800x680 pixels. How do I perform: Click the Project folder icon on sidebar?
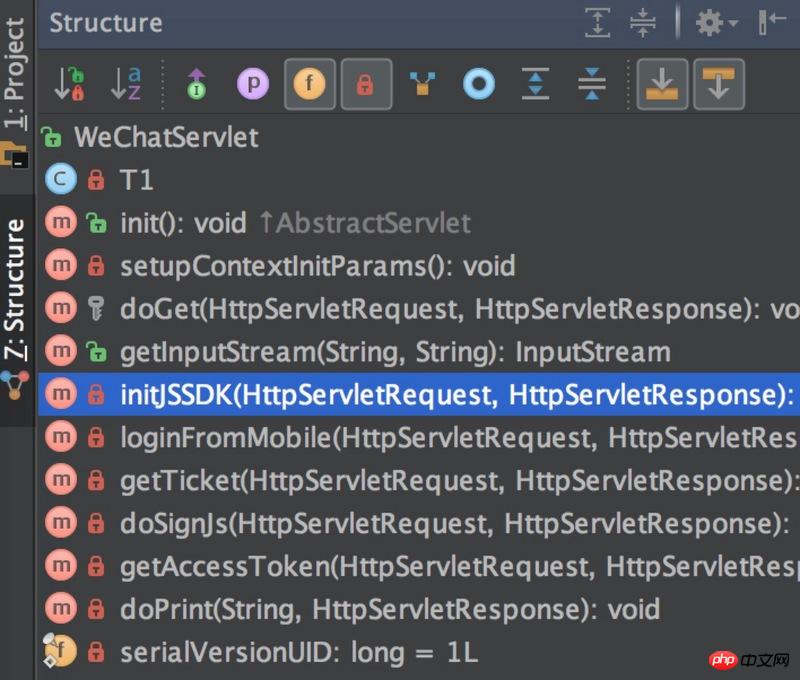tap(14, 156)
